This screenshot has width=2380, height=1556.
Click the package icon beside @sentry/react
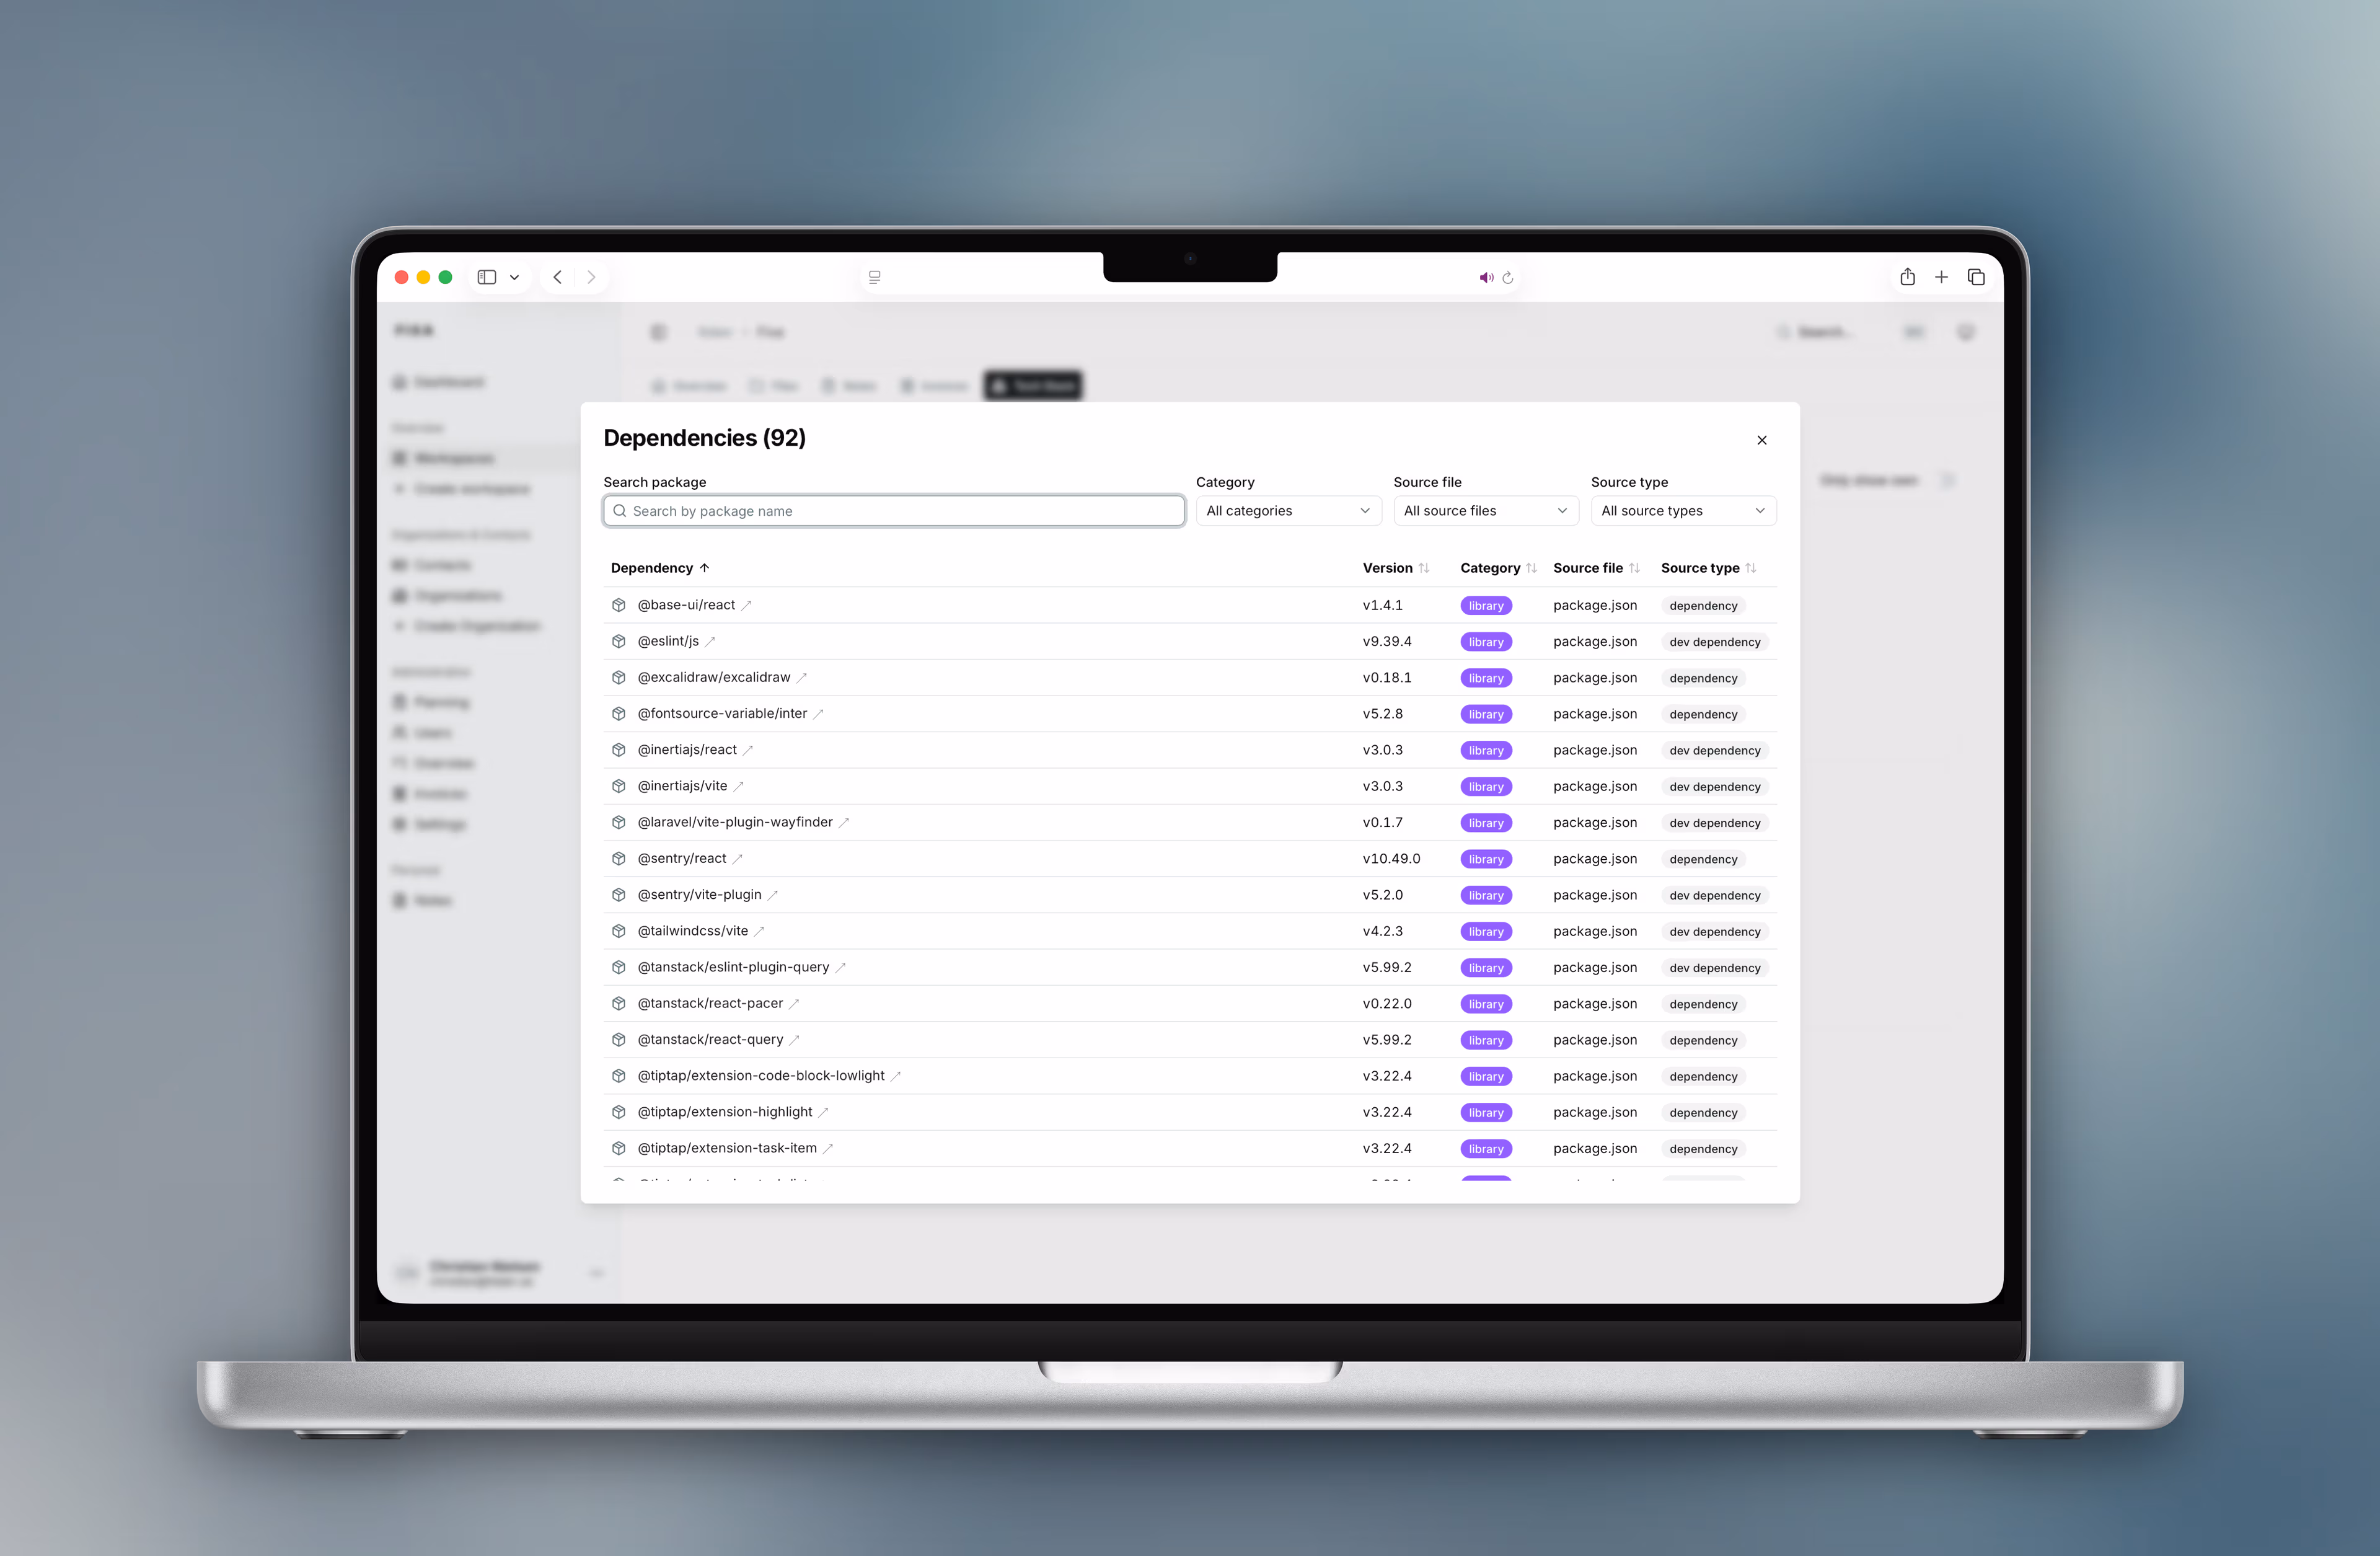(x=619, y=859)
